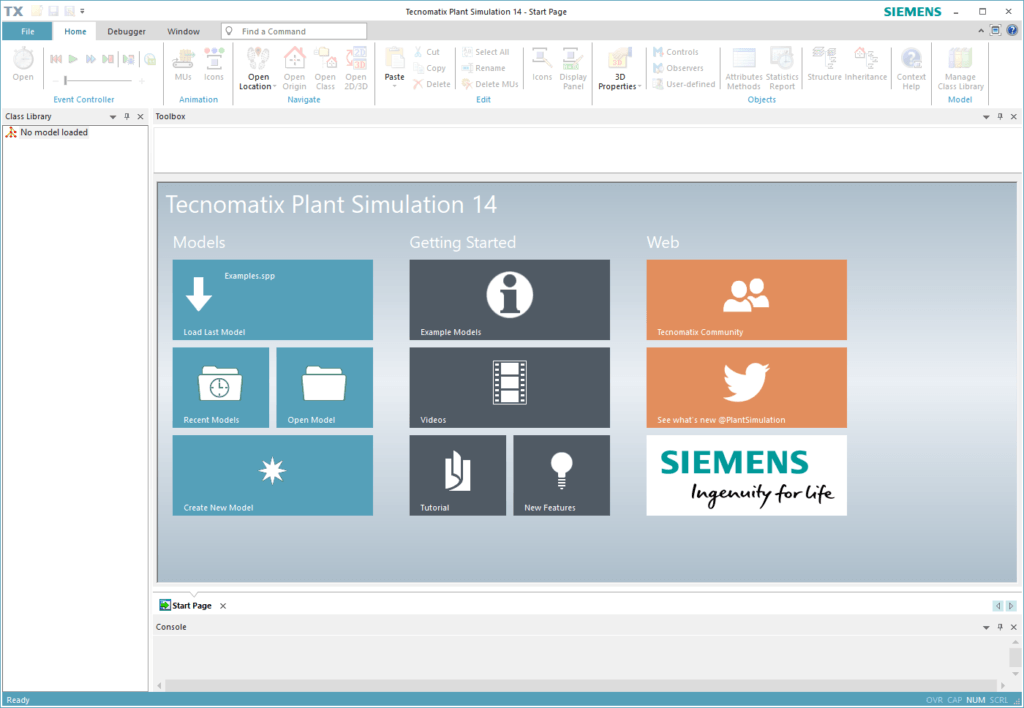Toggle auto-hide pin on Class Library panel
The width and height of the screenshot is (1024, 708).
[126, 117]
